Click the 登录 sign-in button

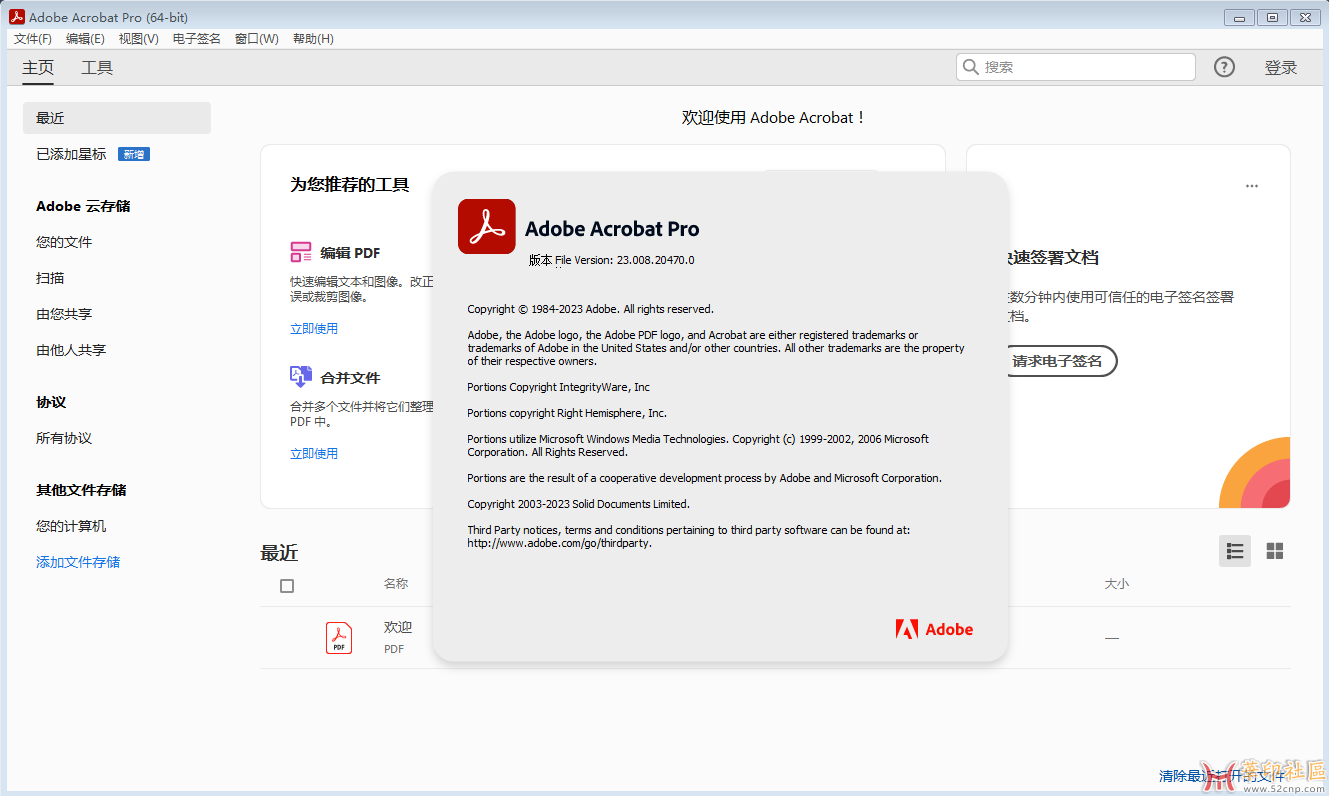pyautogui.click(x=1281, y=68)
